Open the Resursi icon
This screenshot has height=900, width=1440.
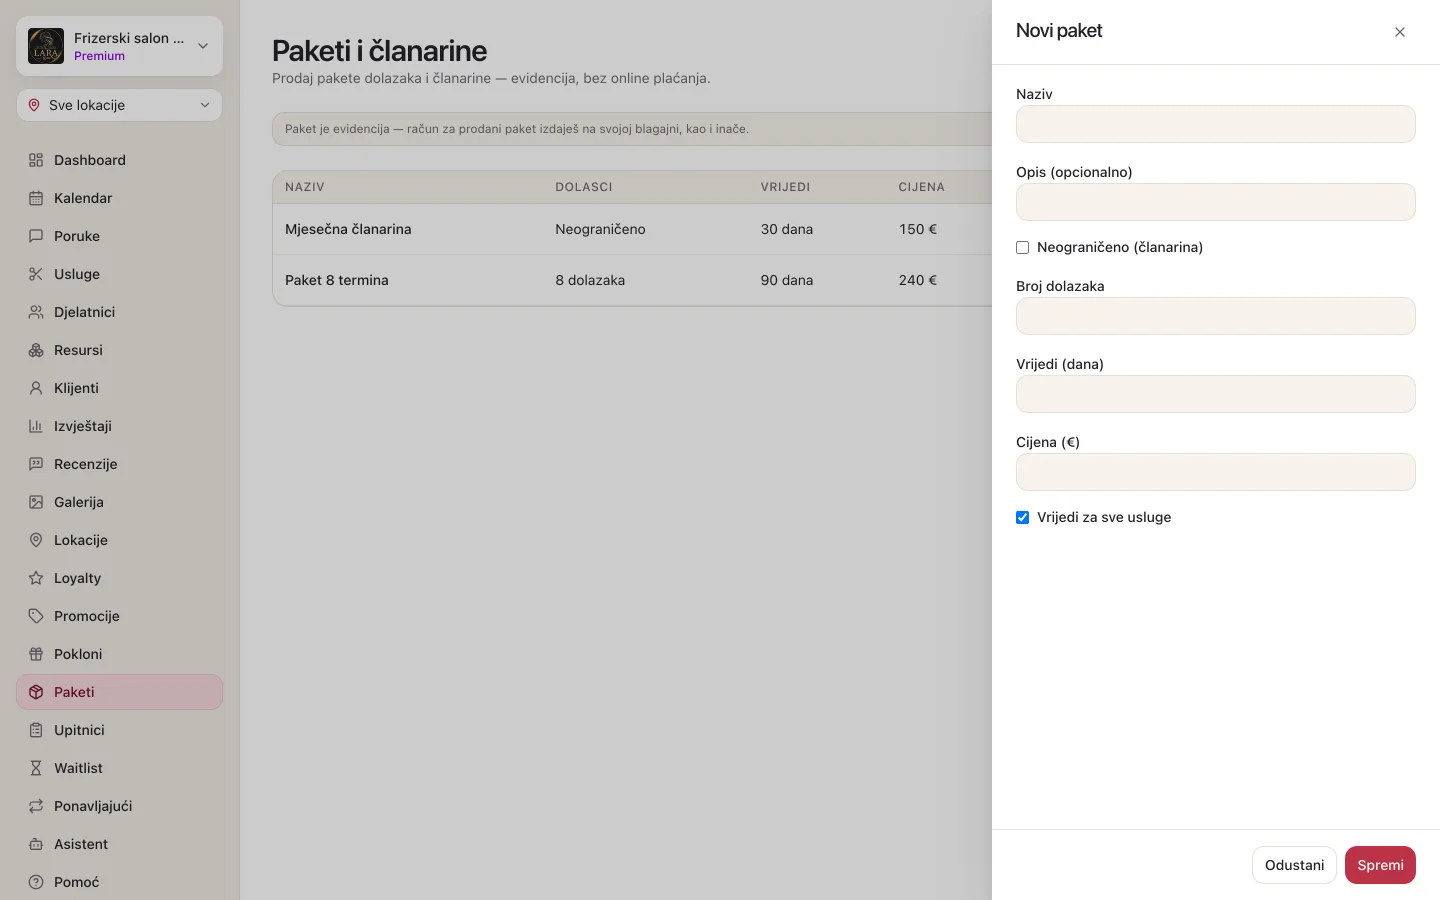coord(36,350)
